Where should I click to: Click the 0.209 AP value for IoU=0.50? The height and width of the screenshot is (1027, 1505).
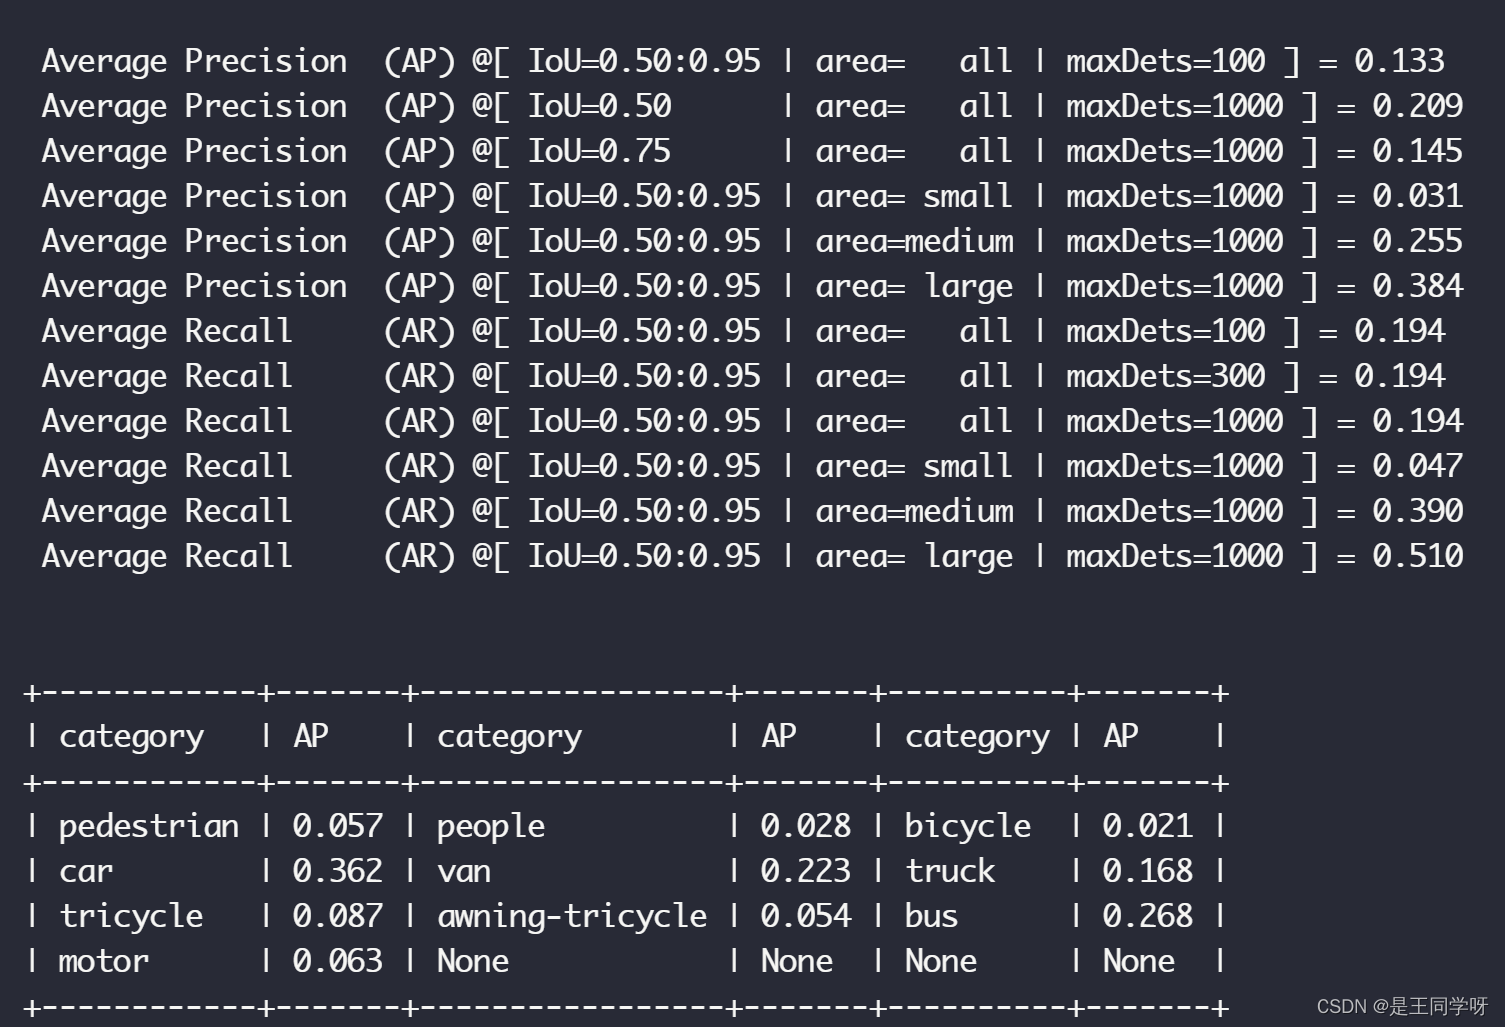(x=1417, y=106)
